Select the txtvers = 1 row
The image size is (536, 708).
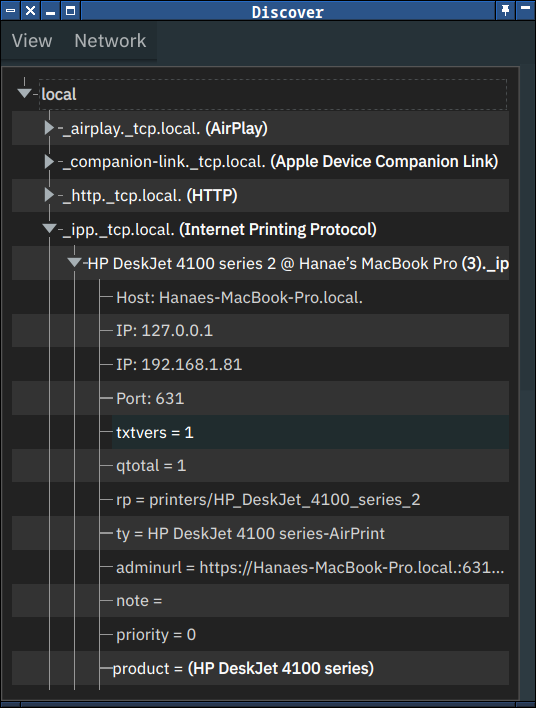pos(310,432)
